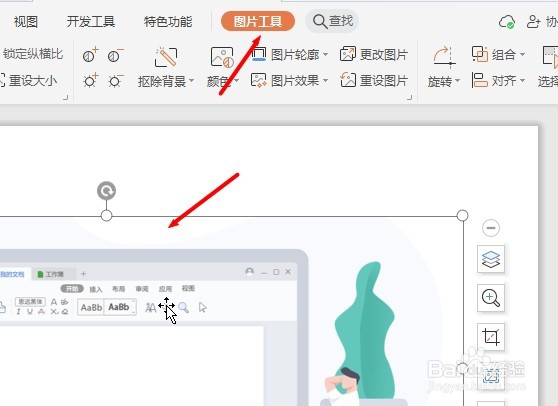Expand the 抠除背景 dropdown arrow
The image size is (558, 406).
click(x=191, y=80)
